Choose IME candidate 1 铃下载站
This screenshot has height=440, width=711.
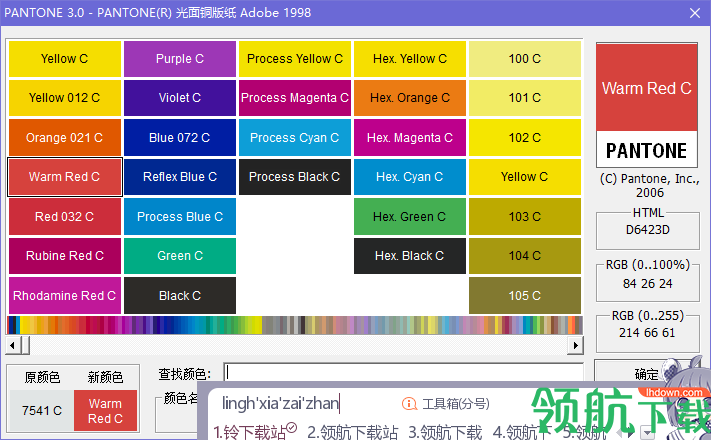[x=255, y=431]
